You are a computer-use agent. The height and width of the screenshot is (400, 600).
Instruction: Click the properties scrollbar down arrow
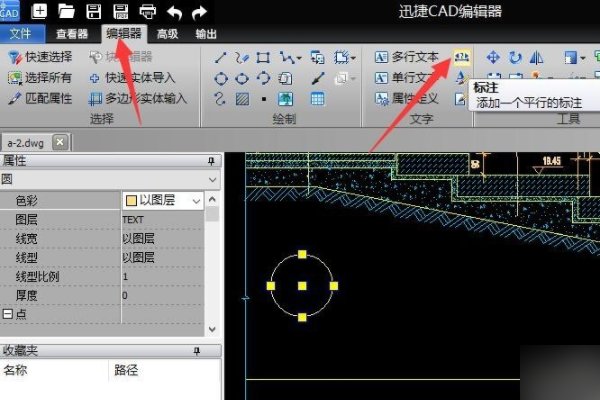pos(212,329)
